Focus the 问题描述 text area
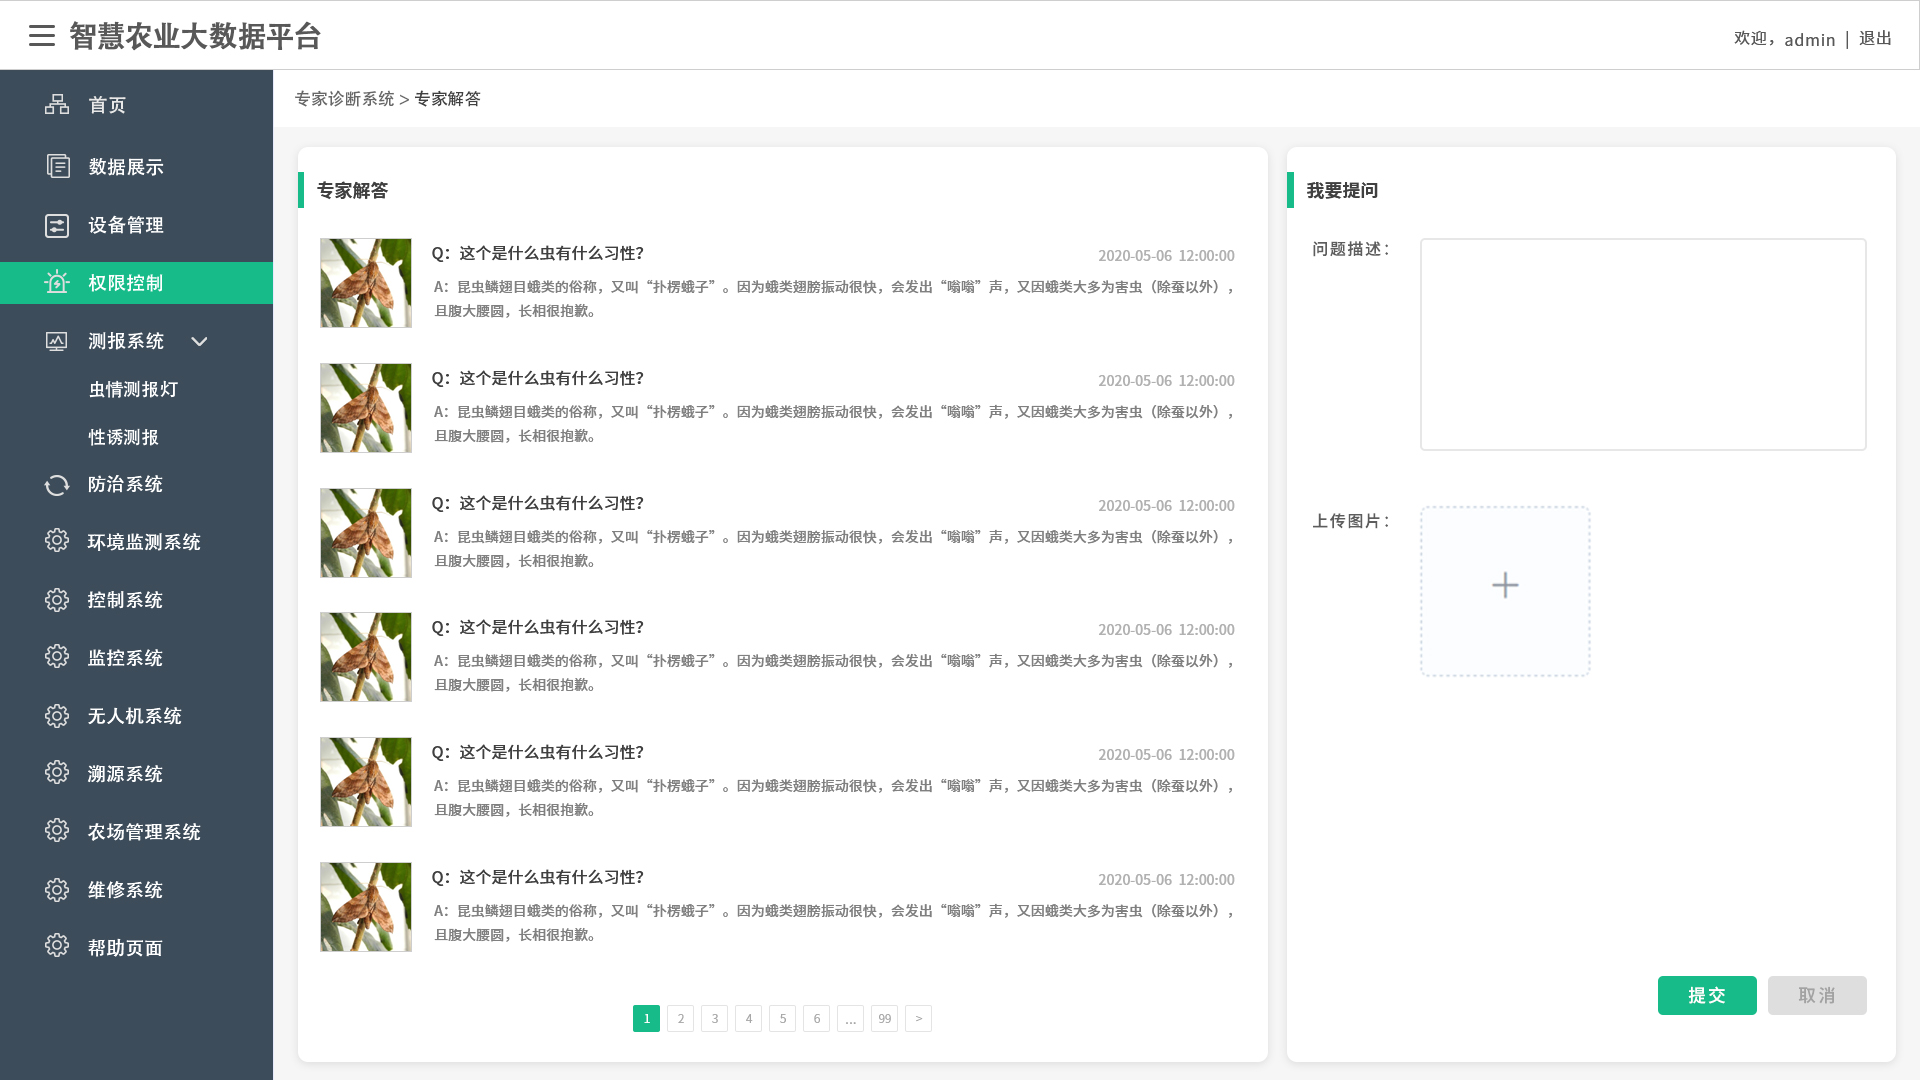 (x=1643, y=344)
